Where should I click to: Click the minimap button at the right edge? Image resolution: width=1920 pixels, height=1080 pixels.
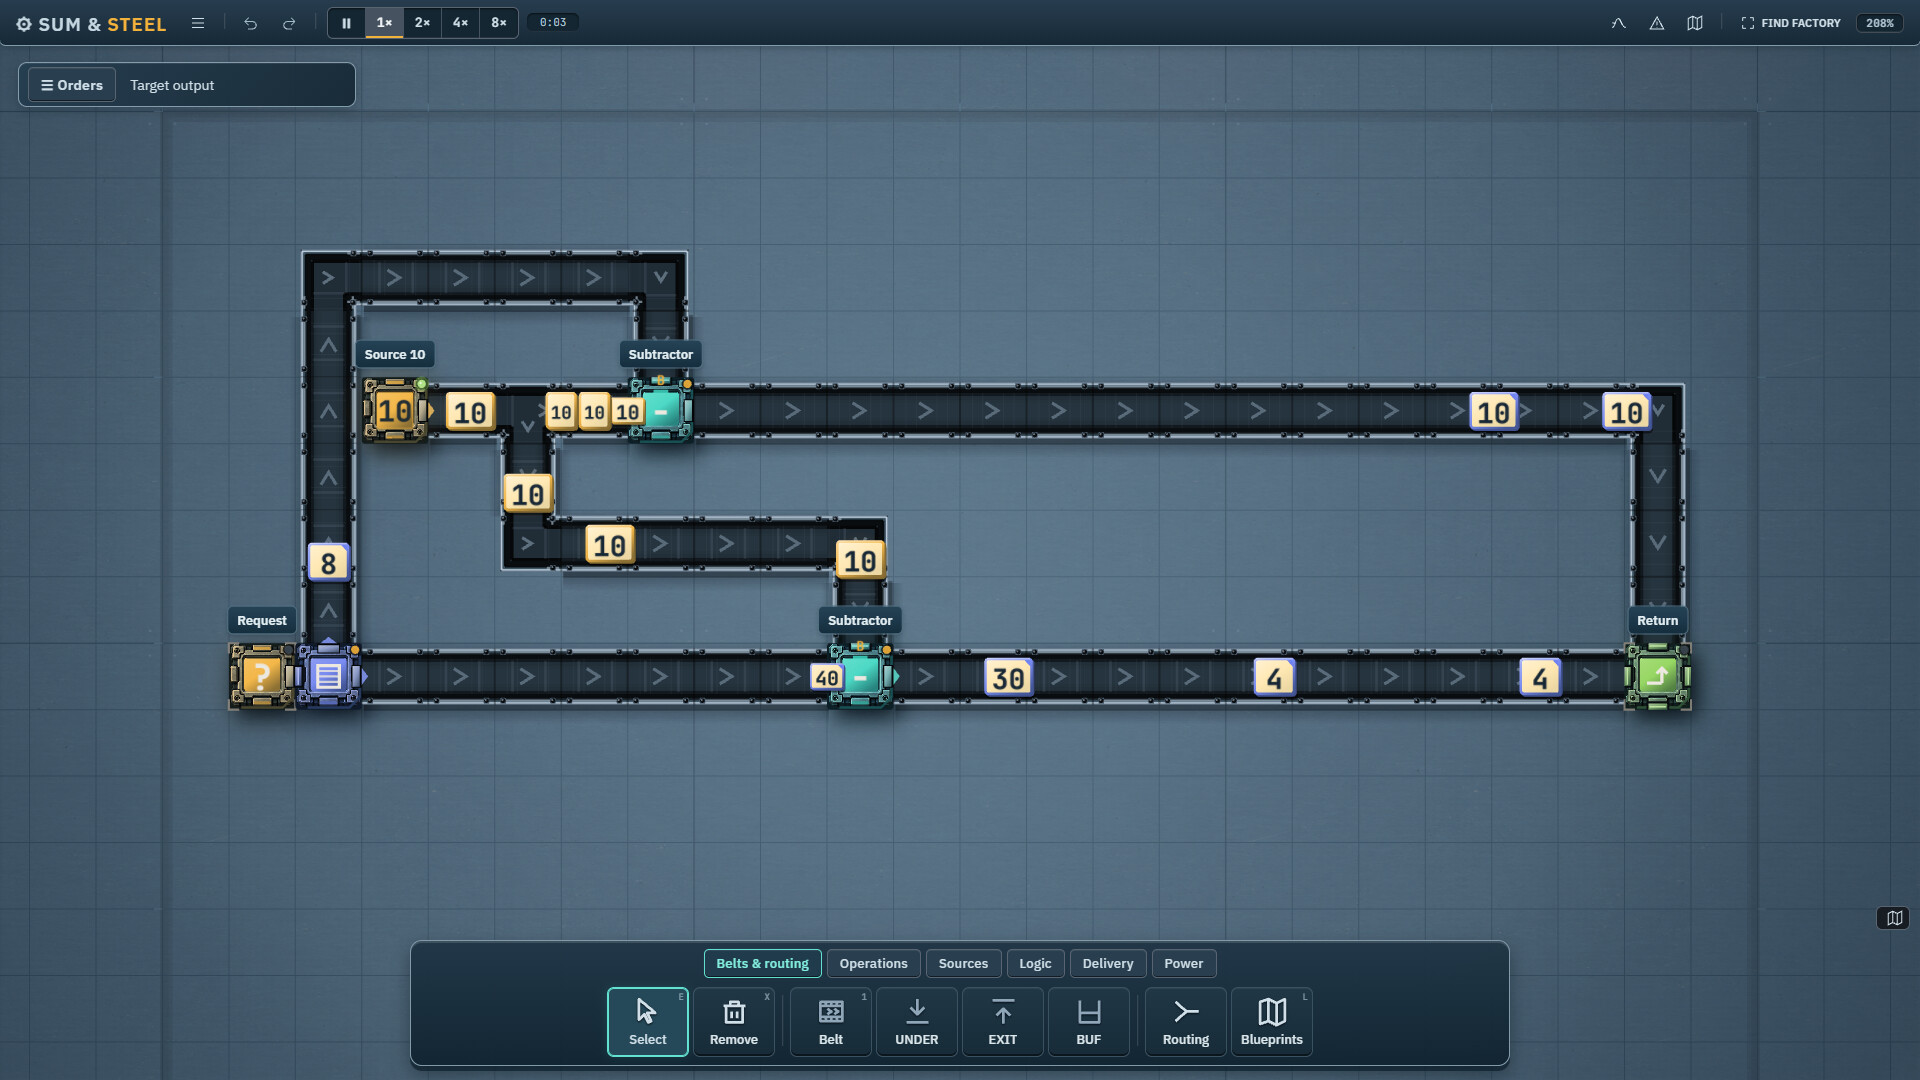(x=1893, y=918)
